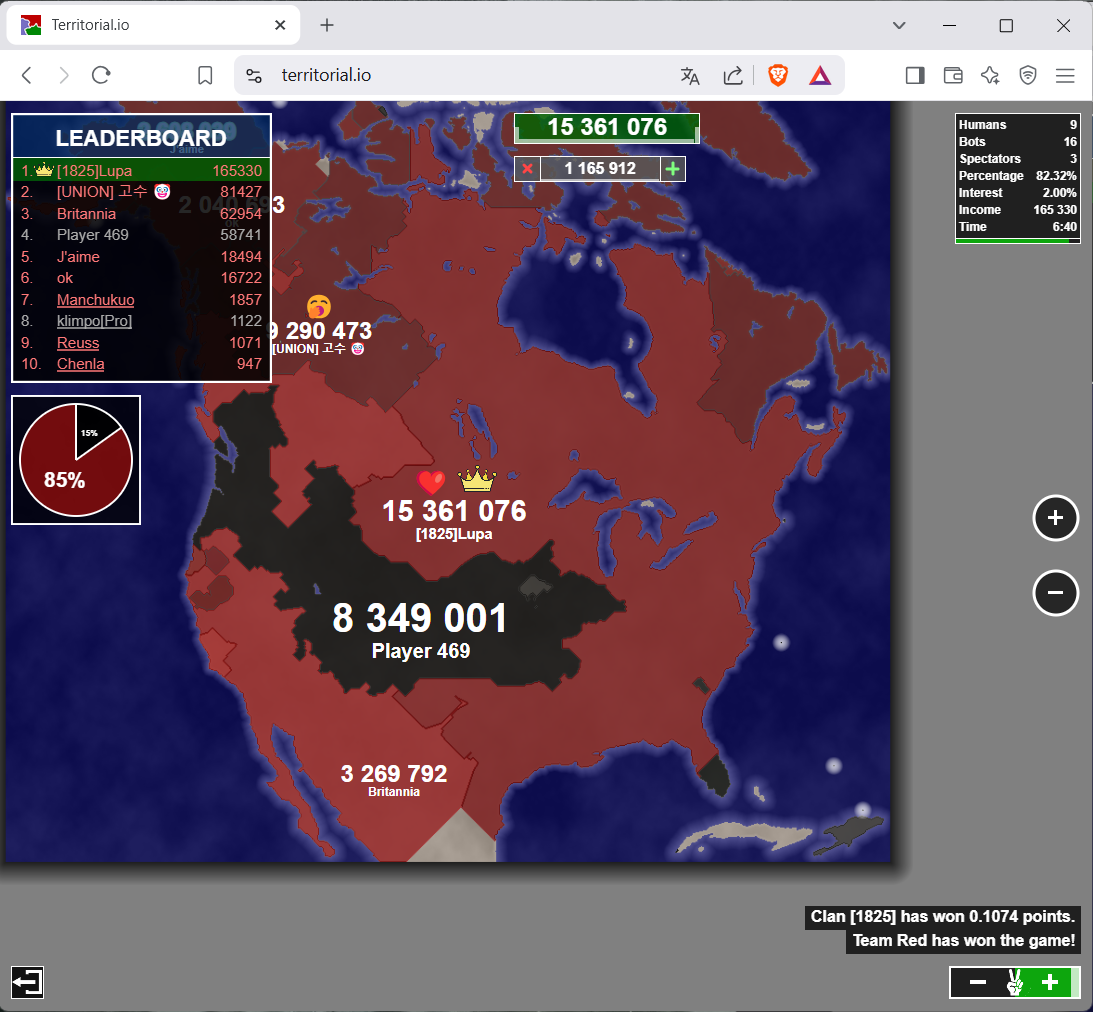Select the Territorial.io browser tab

[x=152, y=25]
